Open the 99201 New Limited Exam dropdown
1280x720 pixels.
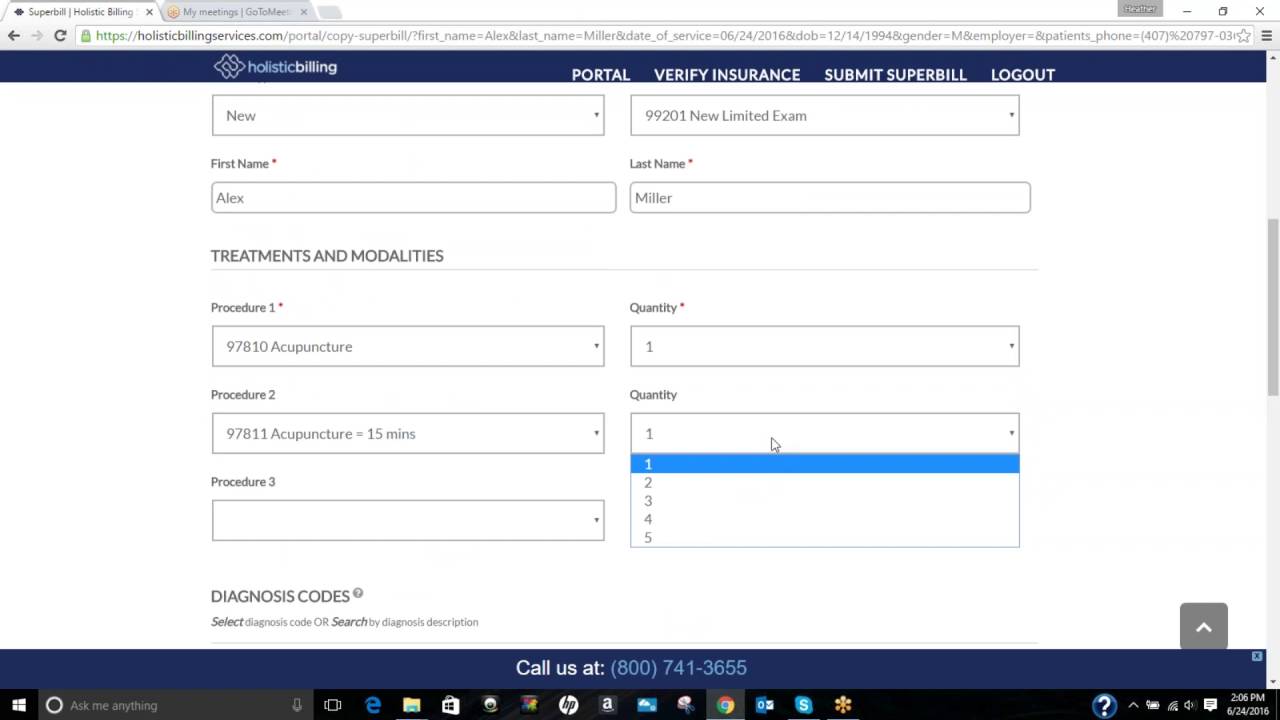825,115
